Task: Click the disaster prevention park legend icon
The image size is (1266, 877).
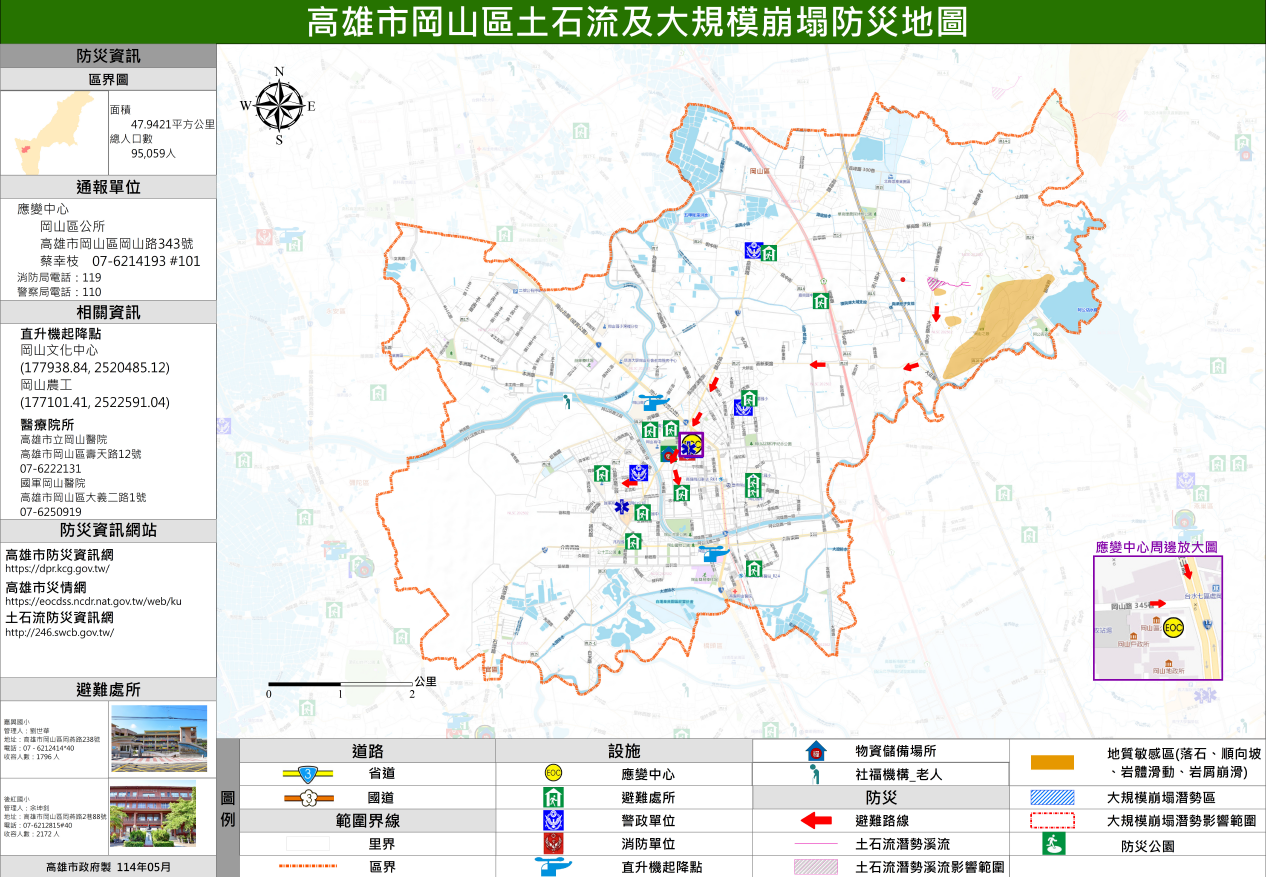Action: (x=1052, y=845)
